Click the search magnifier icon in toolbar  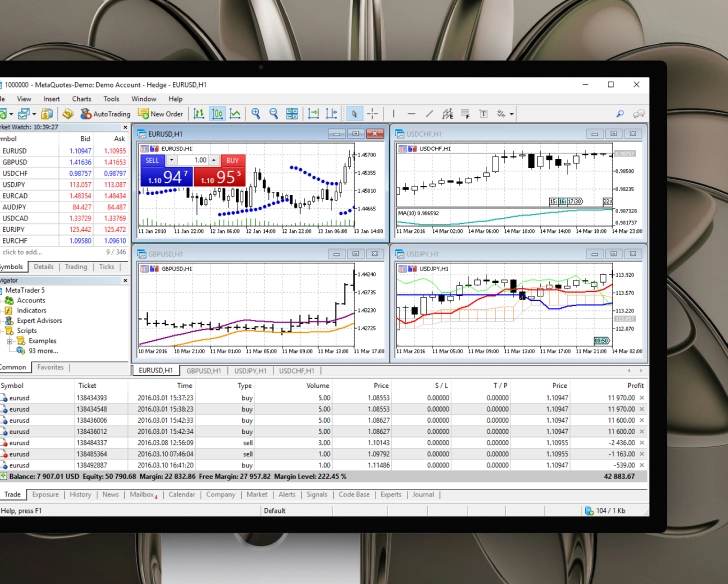pos(620,114)
